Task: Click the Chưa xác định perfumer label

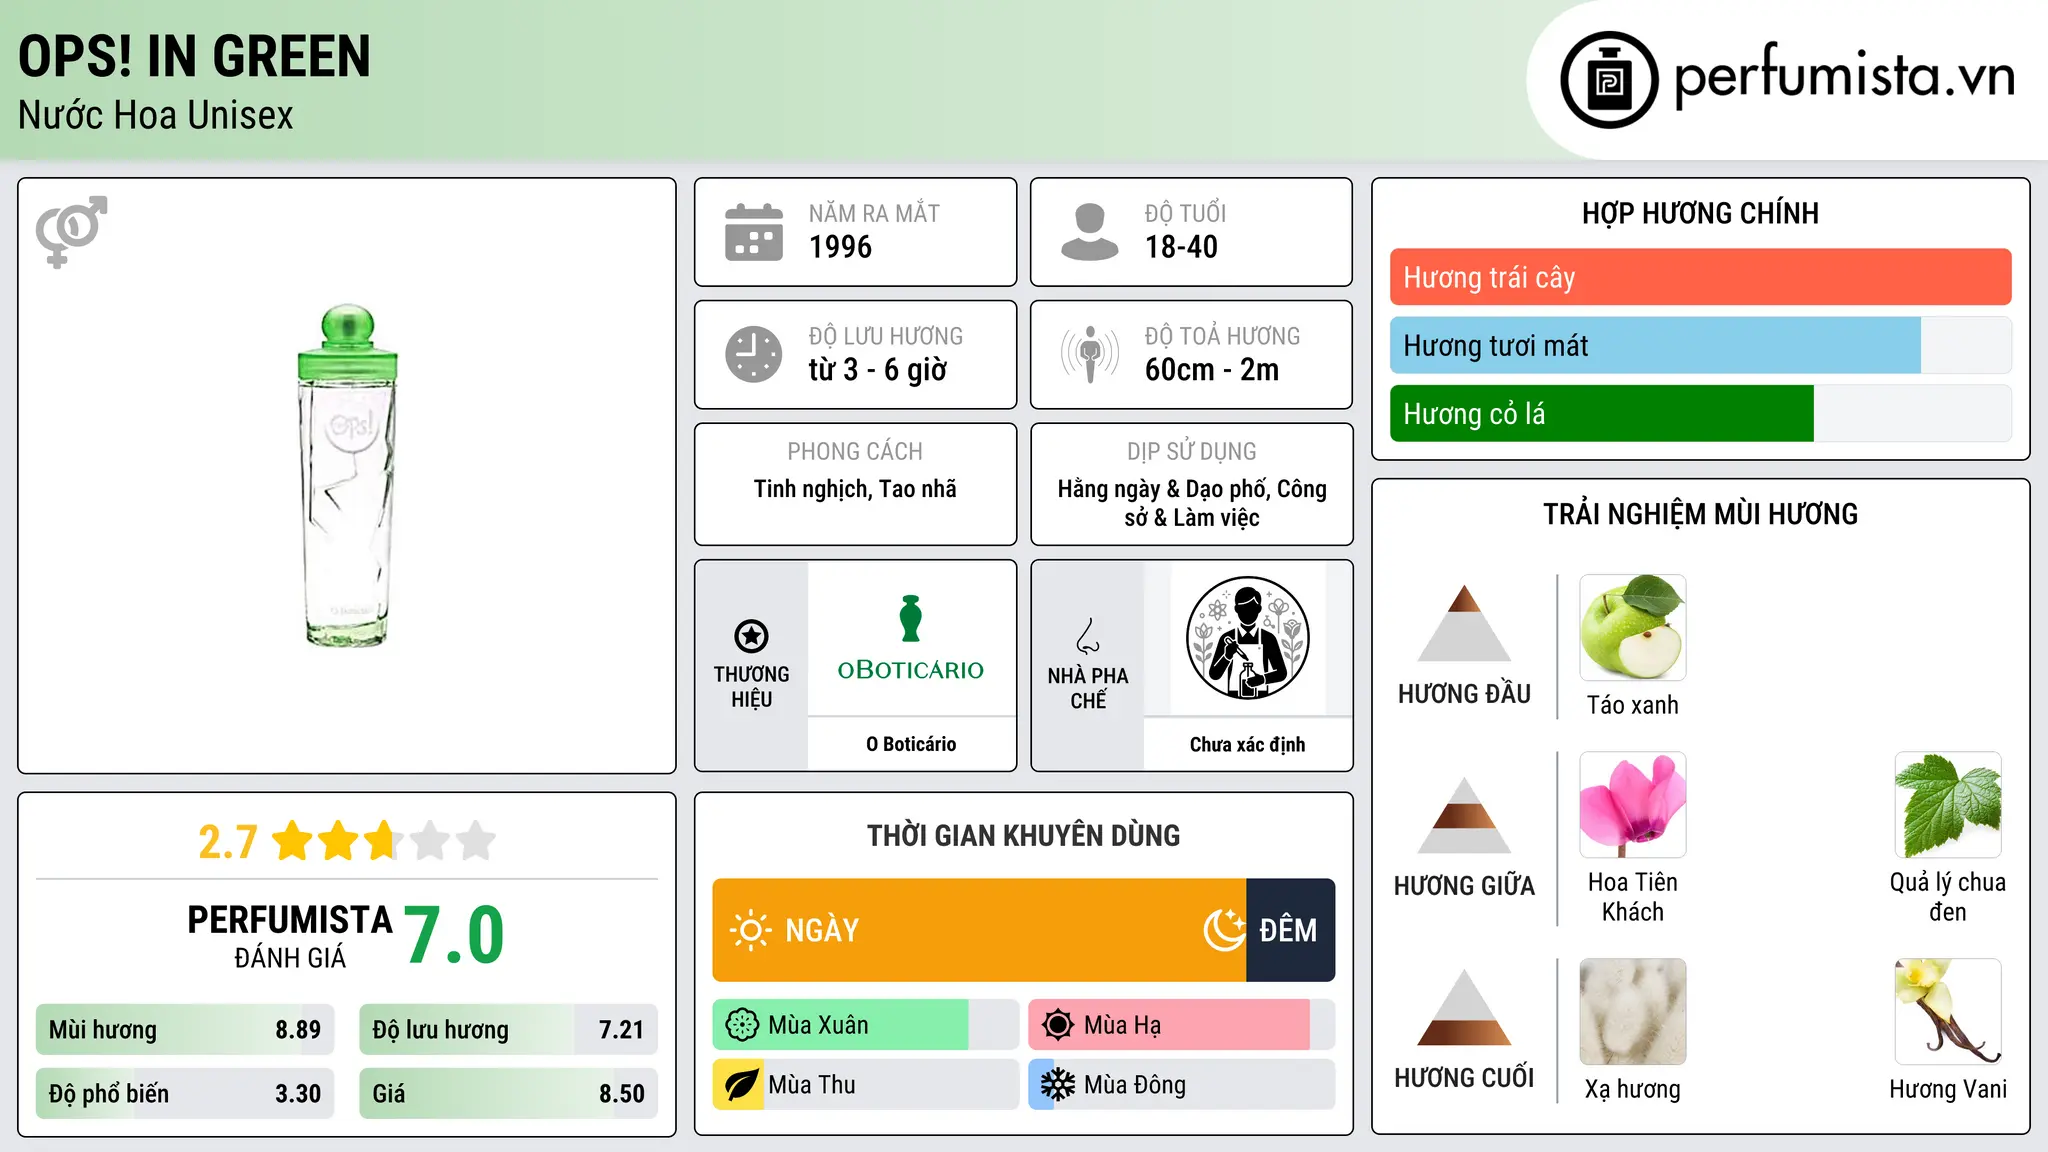Action: point(1247,744)
